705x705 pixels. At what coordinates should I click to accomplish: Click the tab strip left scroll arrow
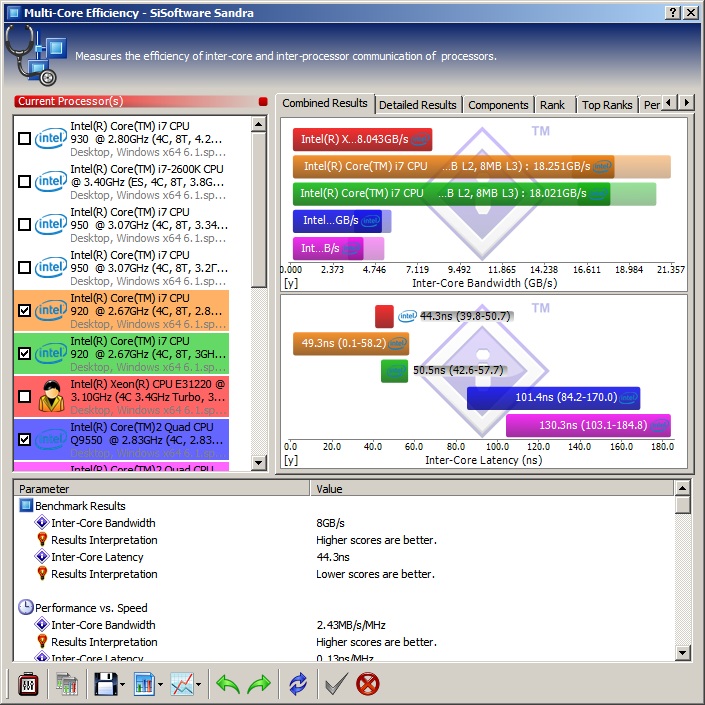tap(669, 103)
